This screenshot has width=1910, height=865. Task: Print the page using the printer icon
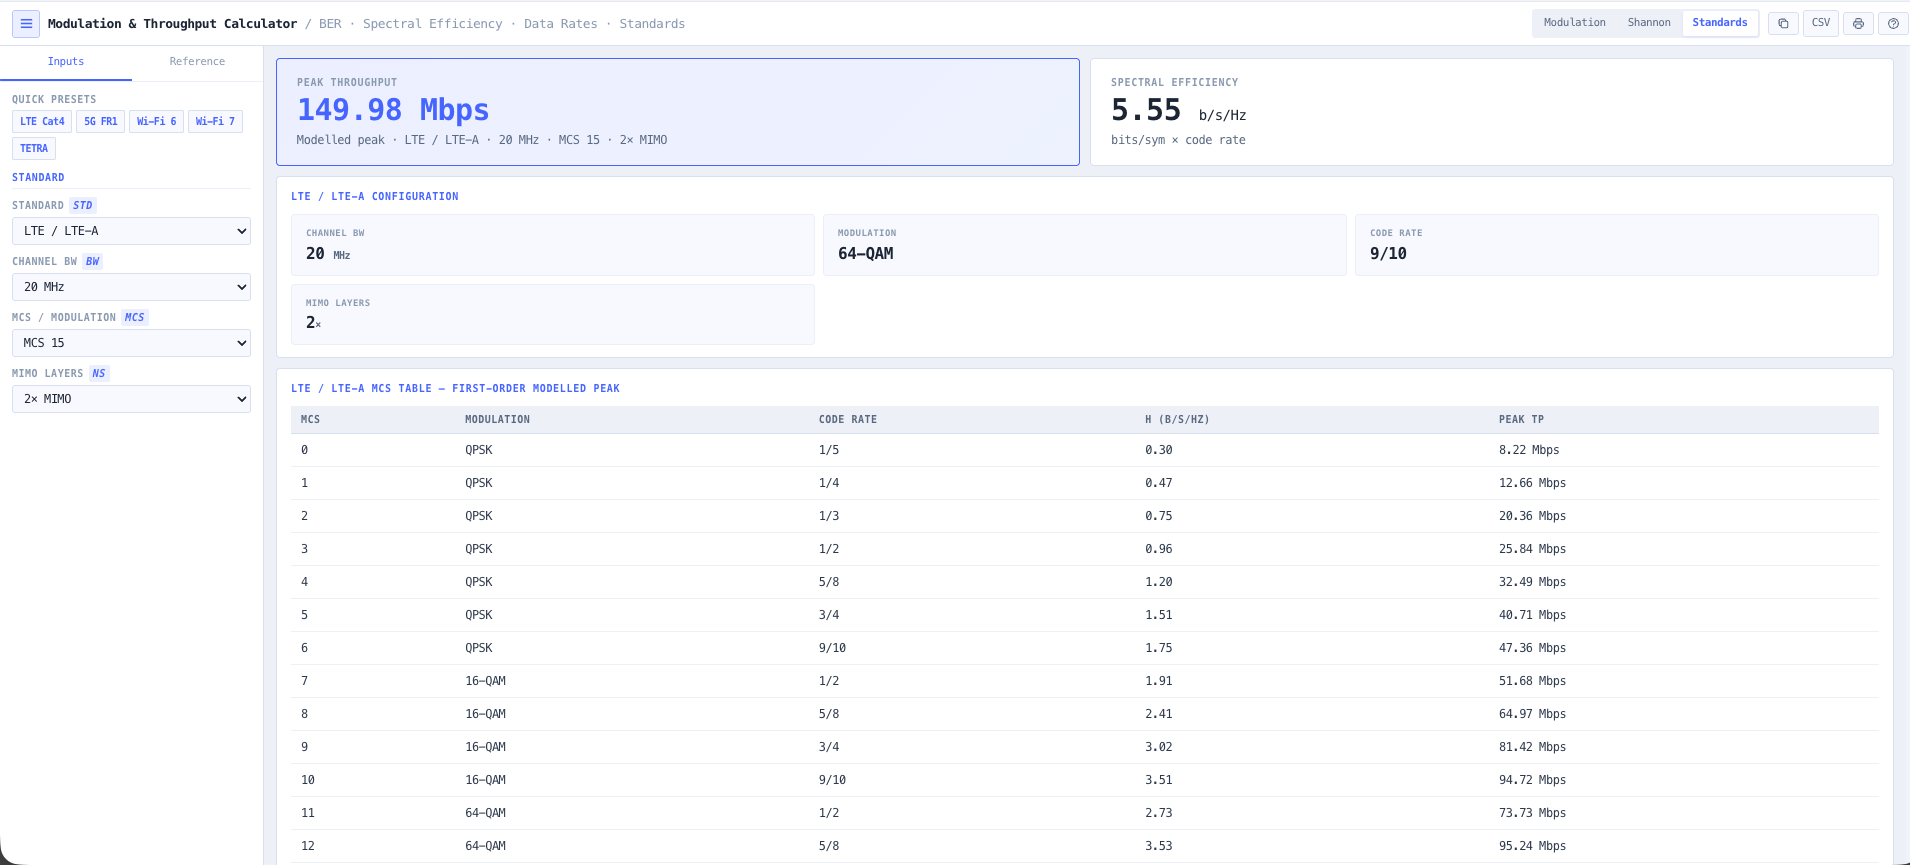(x=1858, y=23)
